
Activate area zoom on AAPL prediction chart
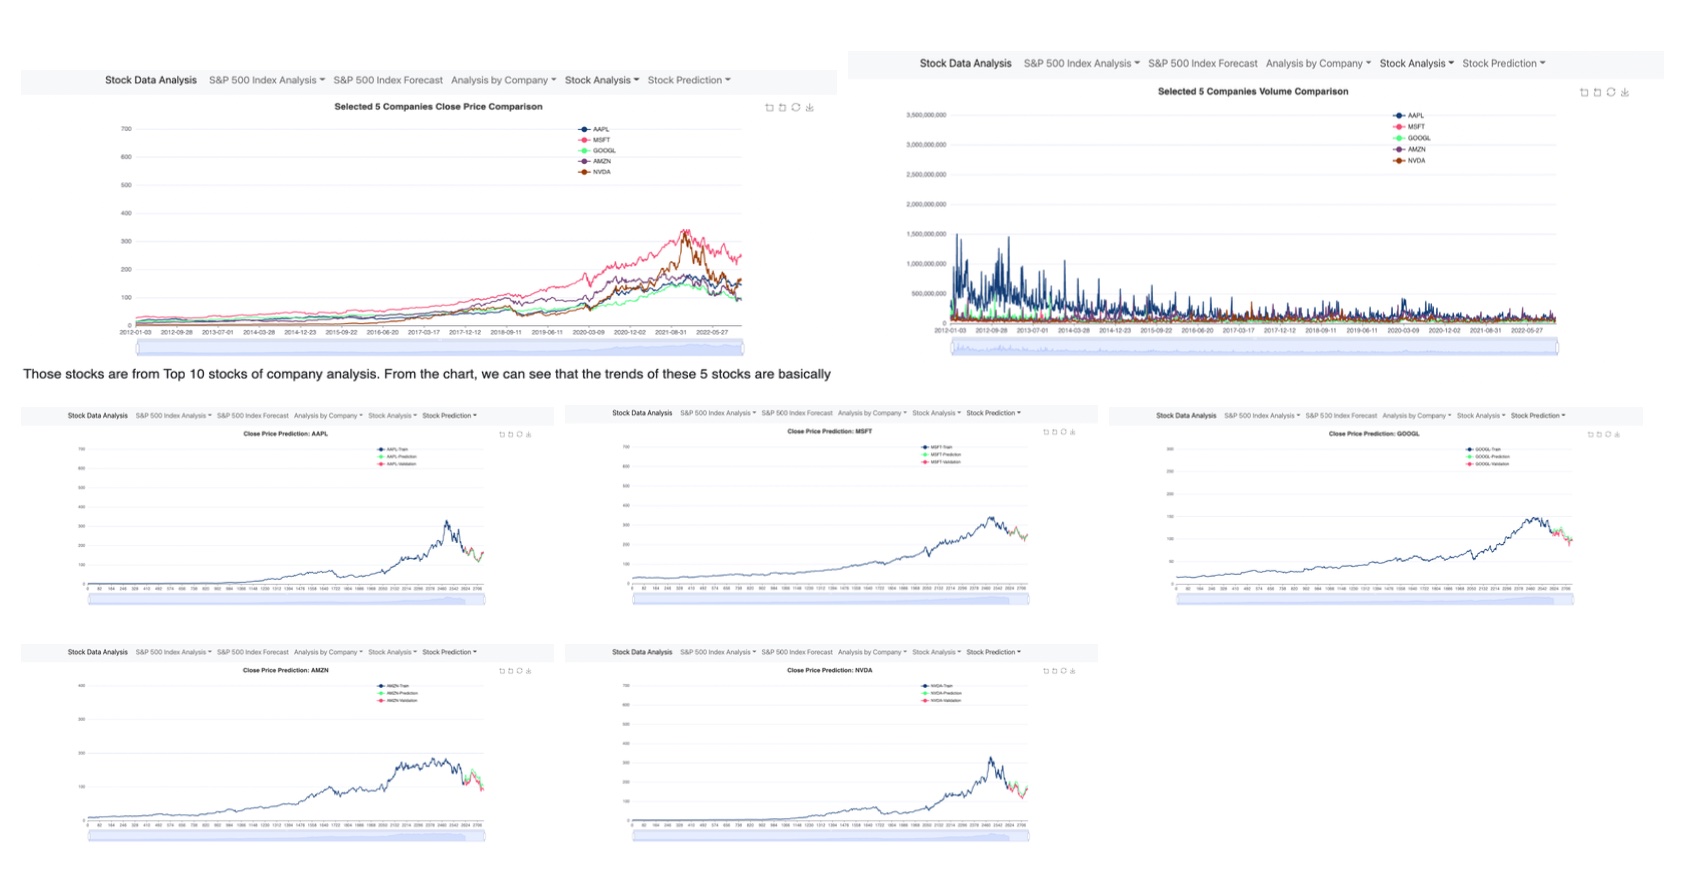tap(502, 434)
